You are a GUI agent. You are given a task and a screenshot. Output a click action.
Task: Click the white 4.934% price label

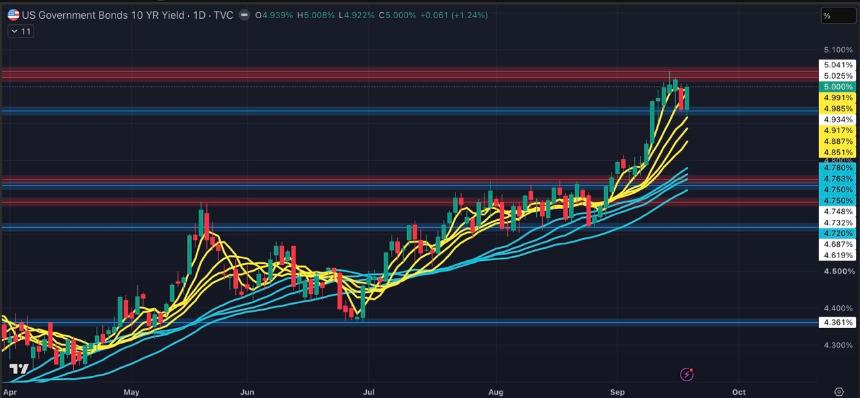tap(837, 119)
